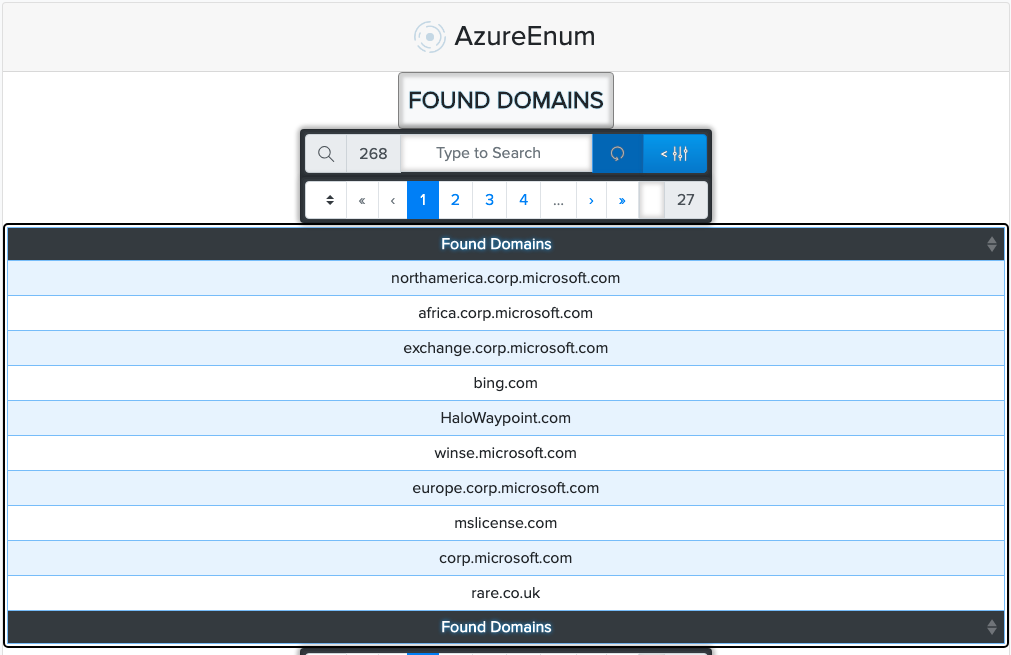Focus the Type to Search field
This screenshot has width=1011, height=655.
496,153
